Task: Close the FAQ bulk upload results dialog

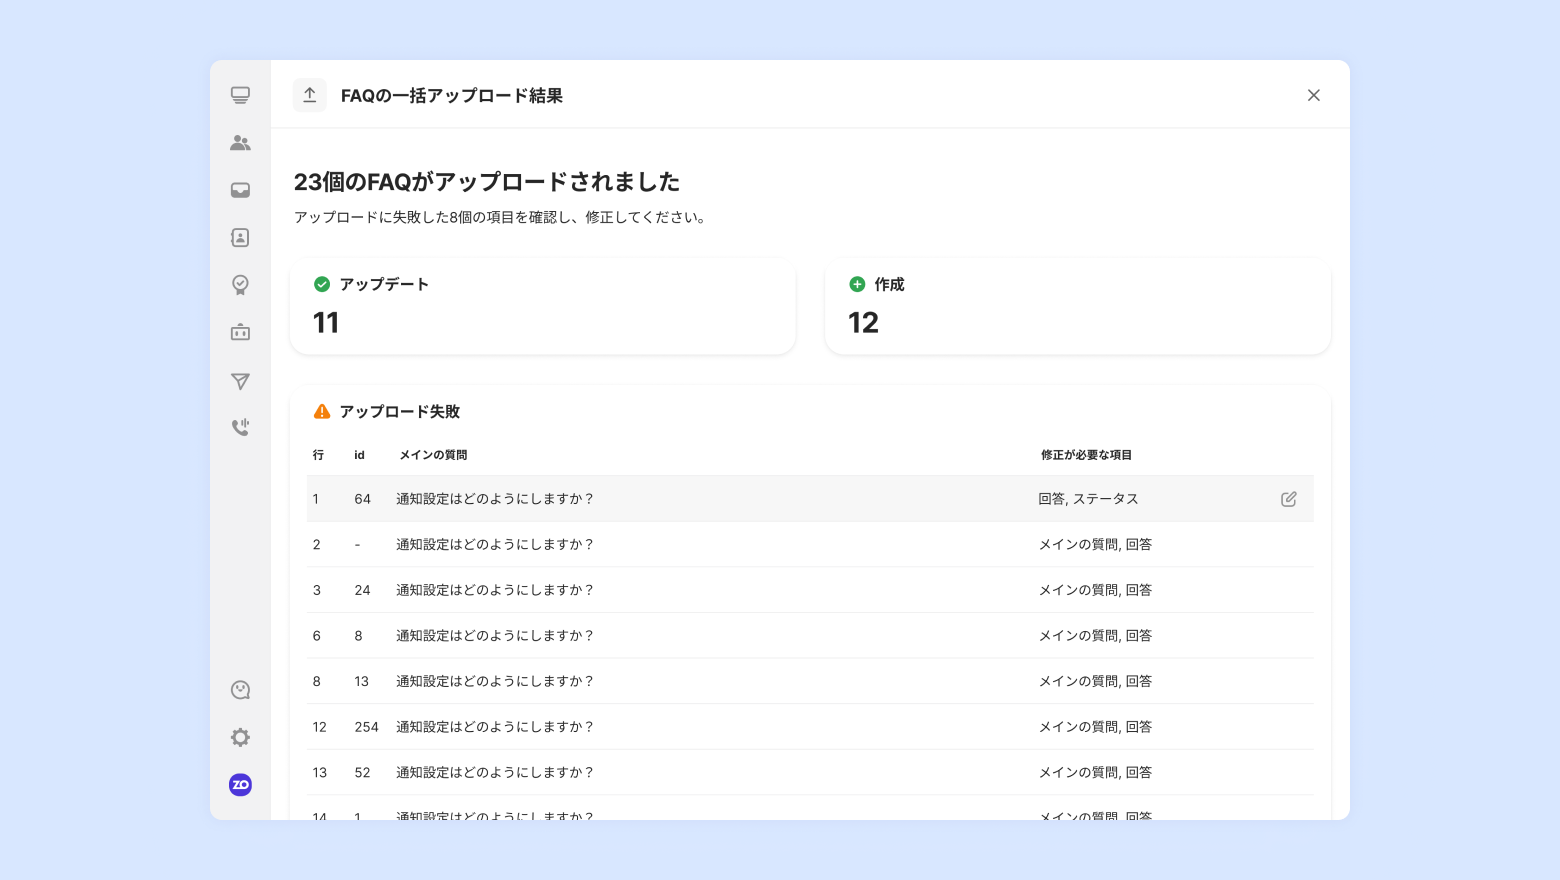Action: [x=1313, y=95]
